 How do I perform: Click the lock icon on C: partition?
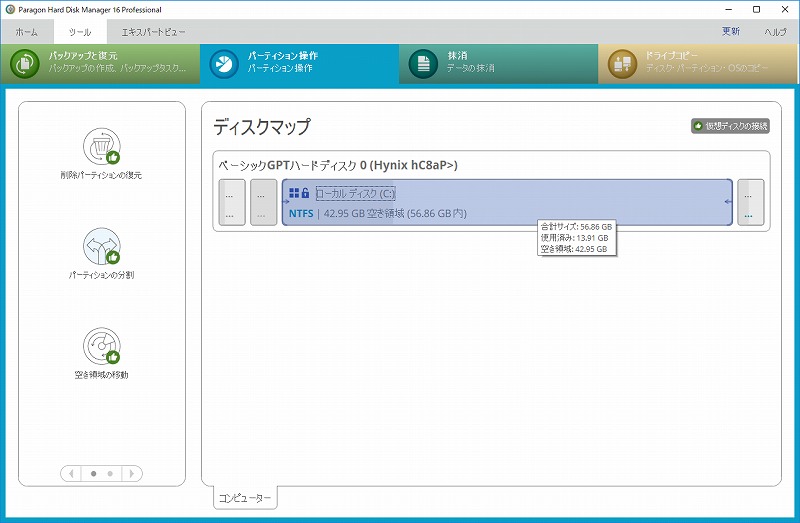(x=305, y=193)
